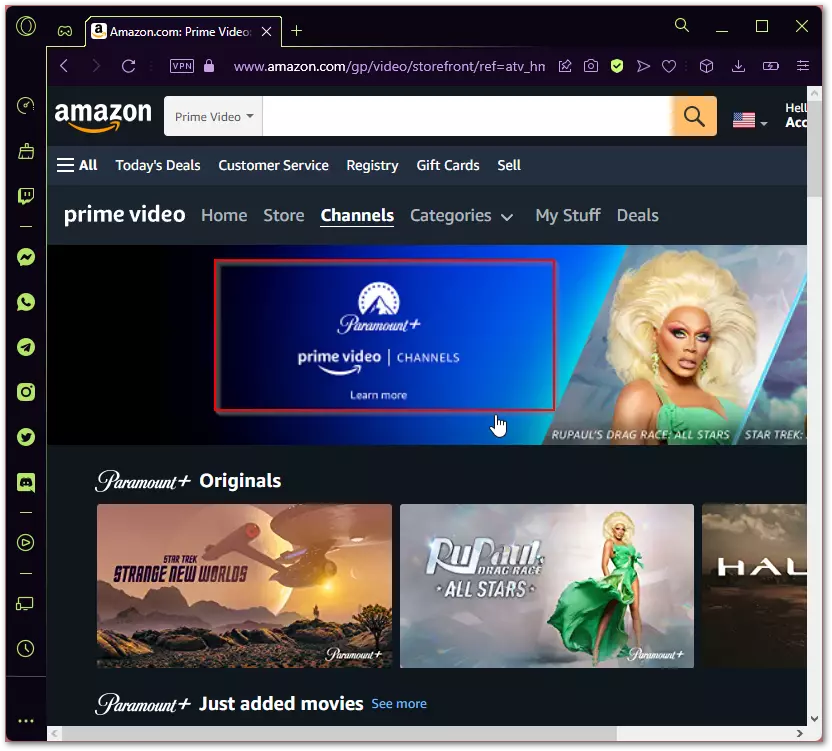Open the Sell link
832x751 pixels.
coord(509,165)
